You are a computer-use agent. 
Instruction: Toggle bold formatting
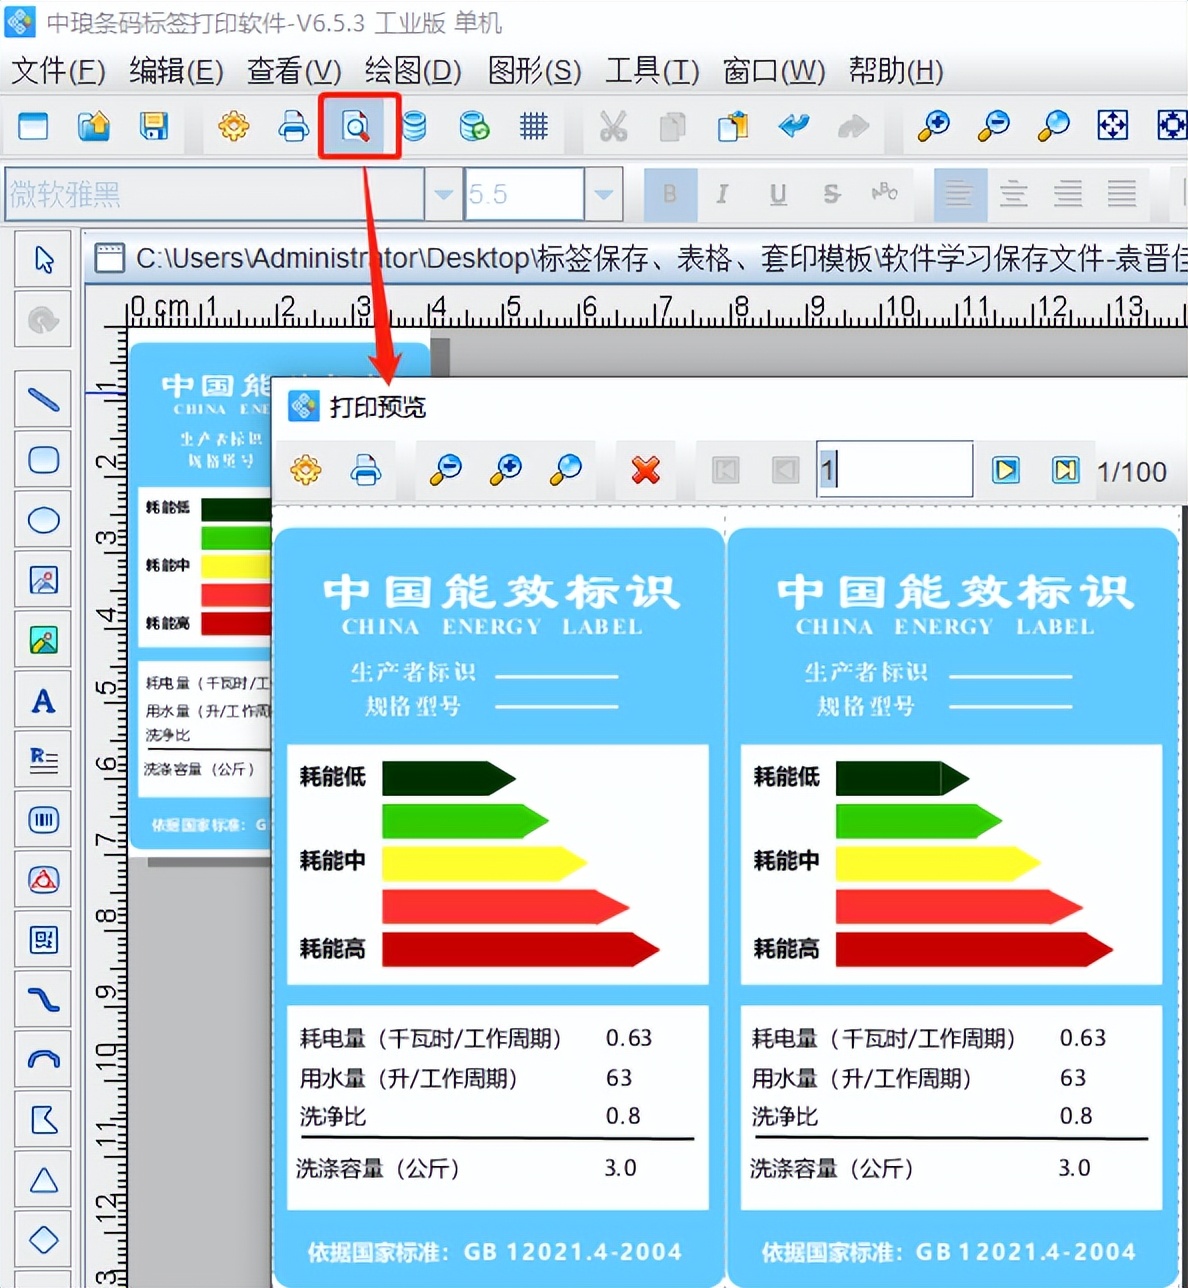click(x=670, y=194)
